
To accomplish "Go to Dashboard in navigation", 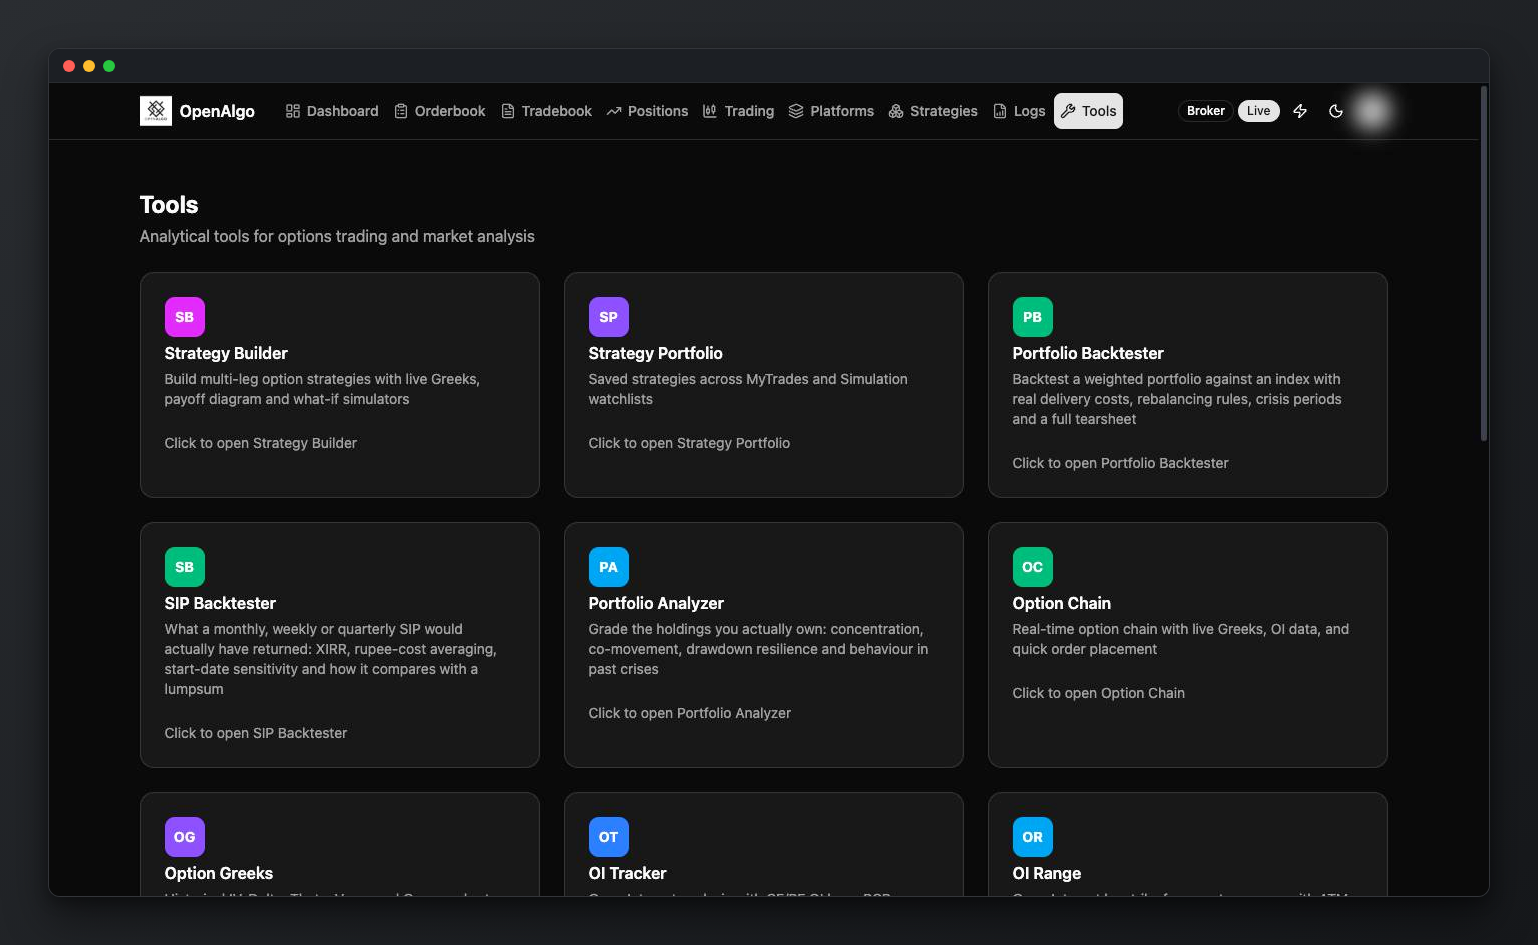I will click(x=332, y=111).
